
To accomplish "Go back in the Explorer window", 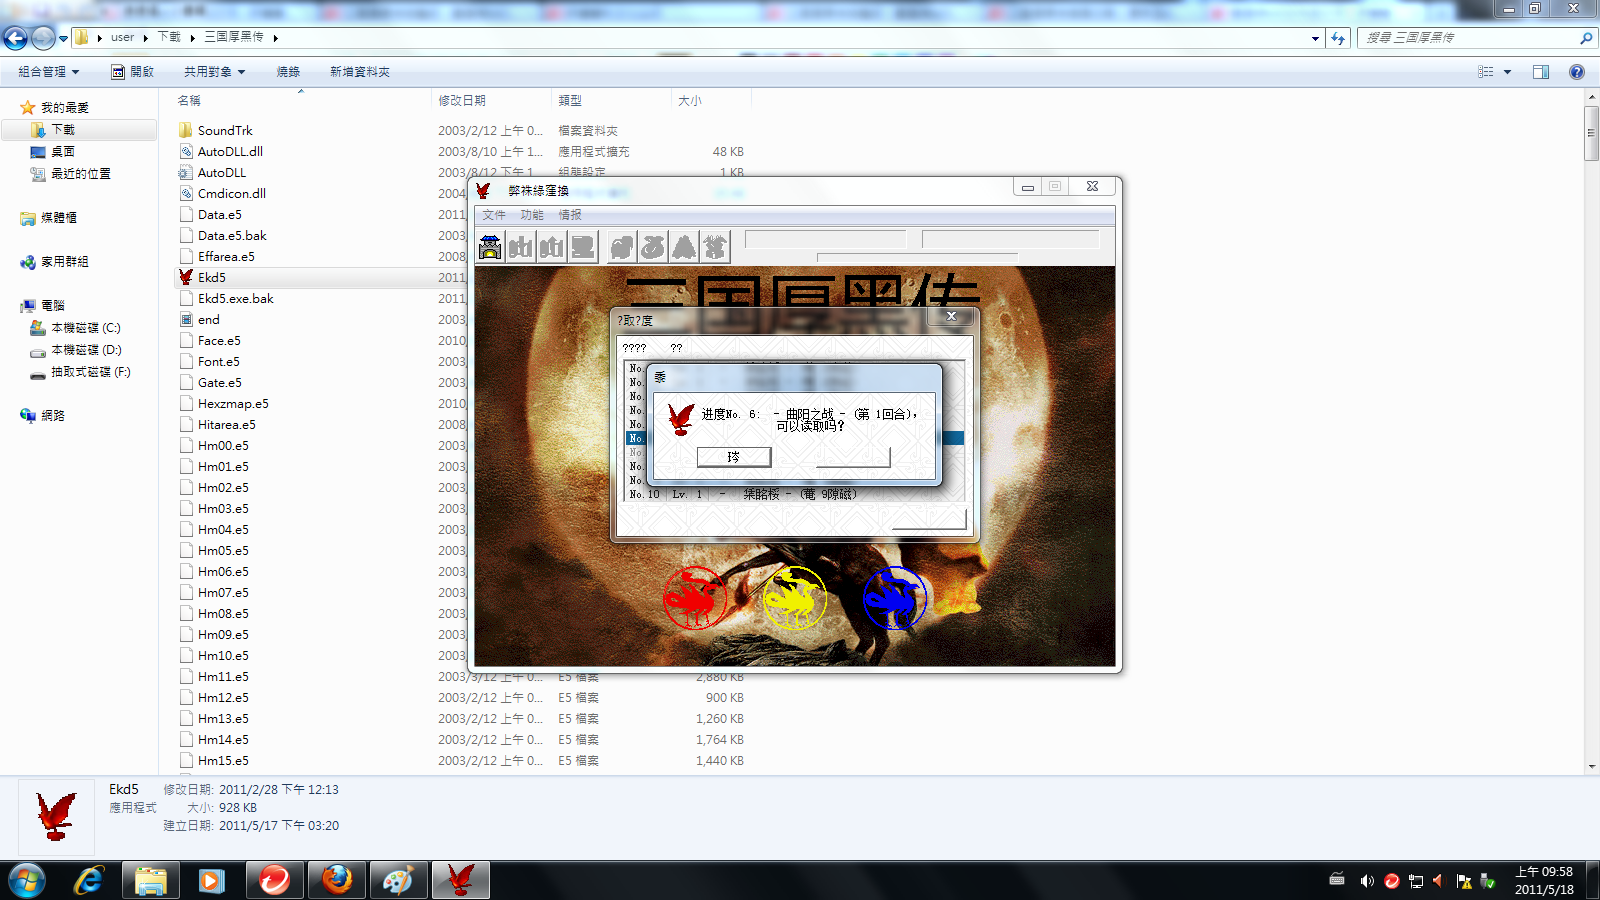I will [15, 38].
